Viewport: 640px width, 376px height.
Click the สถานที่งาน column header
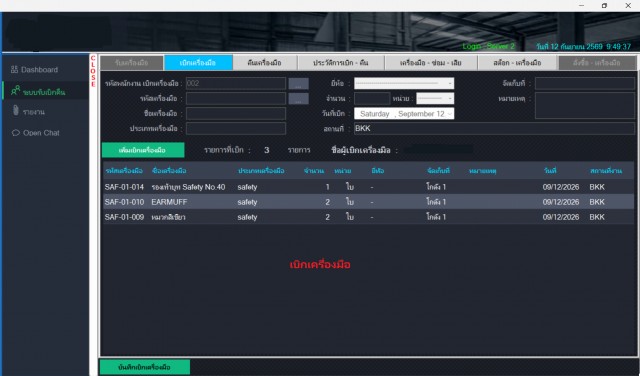point(606,171)
